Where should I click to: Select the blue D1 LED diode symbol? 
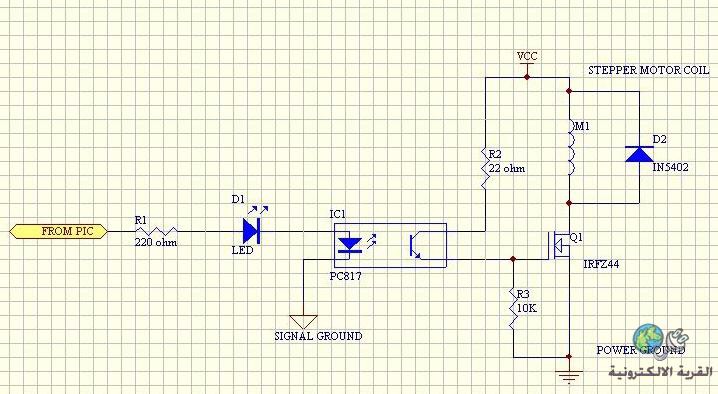(x=251, y=231)
